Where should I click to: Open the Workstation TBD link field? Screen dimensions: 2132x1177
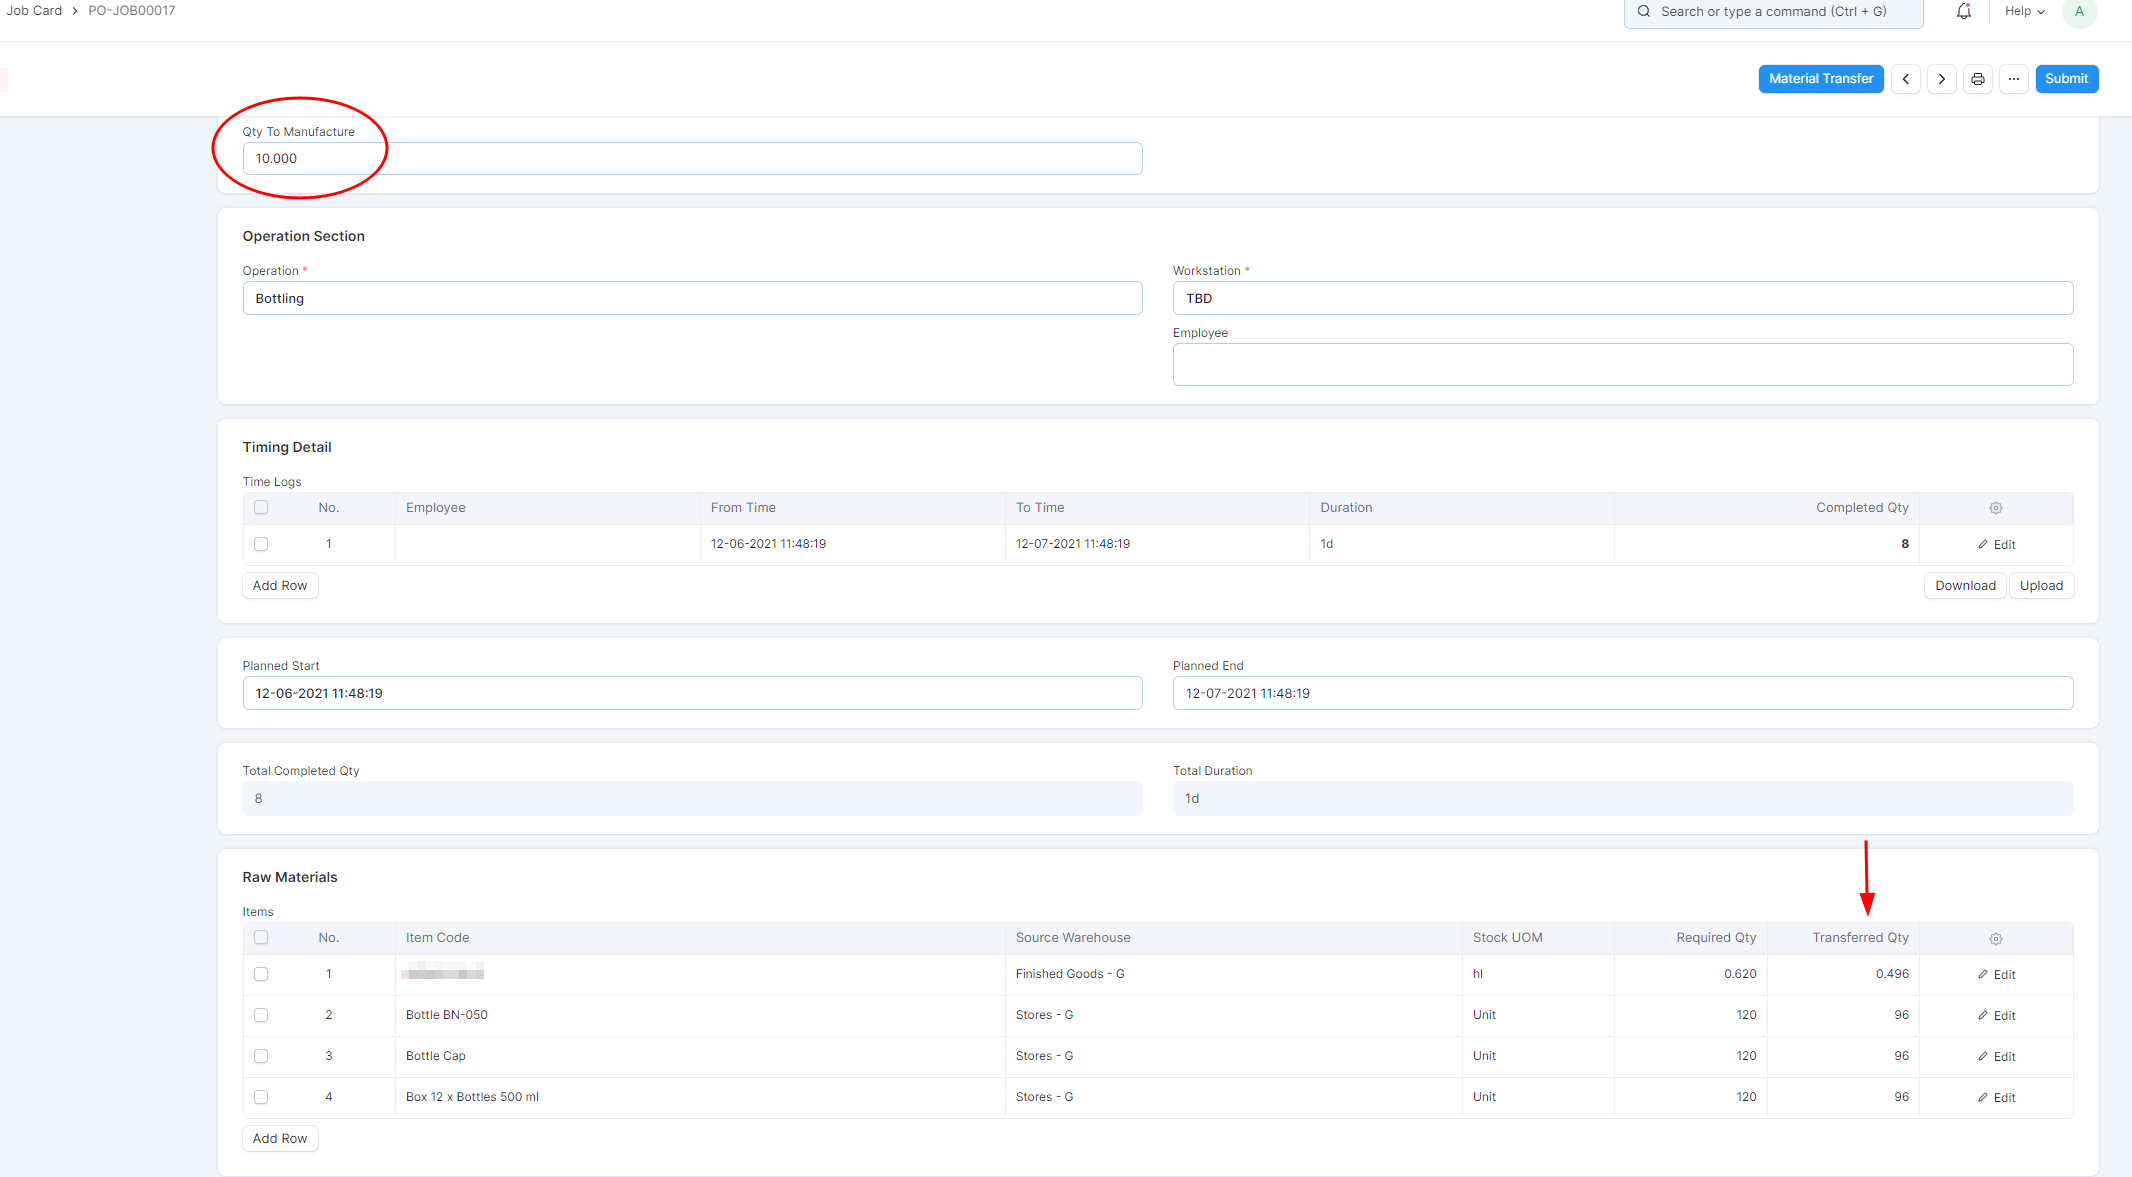tap(1622, 298)
